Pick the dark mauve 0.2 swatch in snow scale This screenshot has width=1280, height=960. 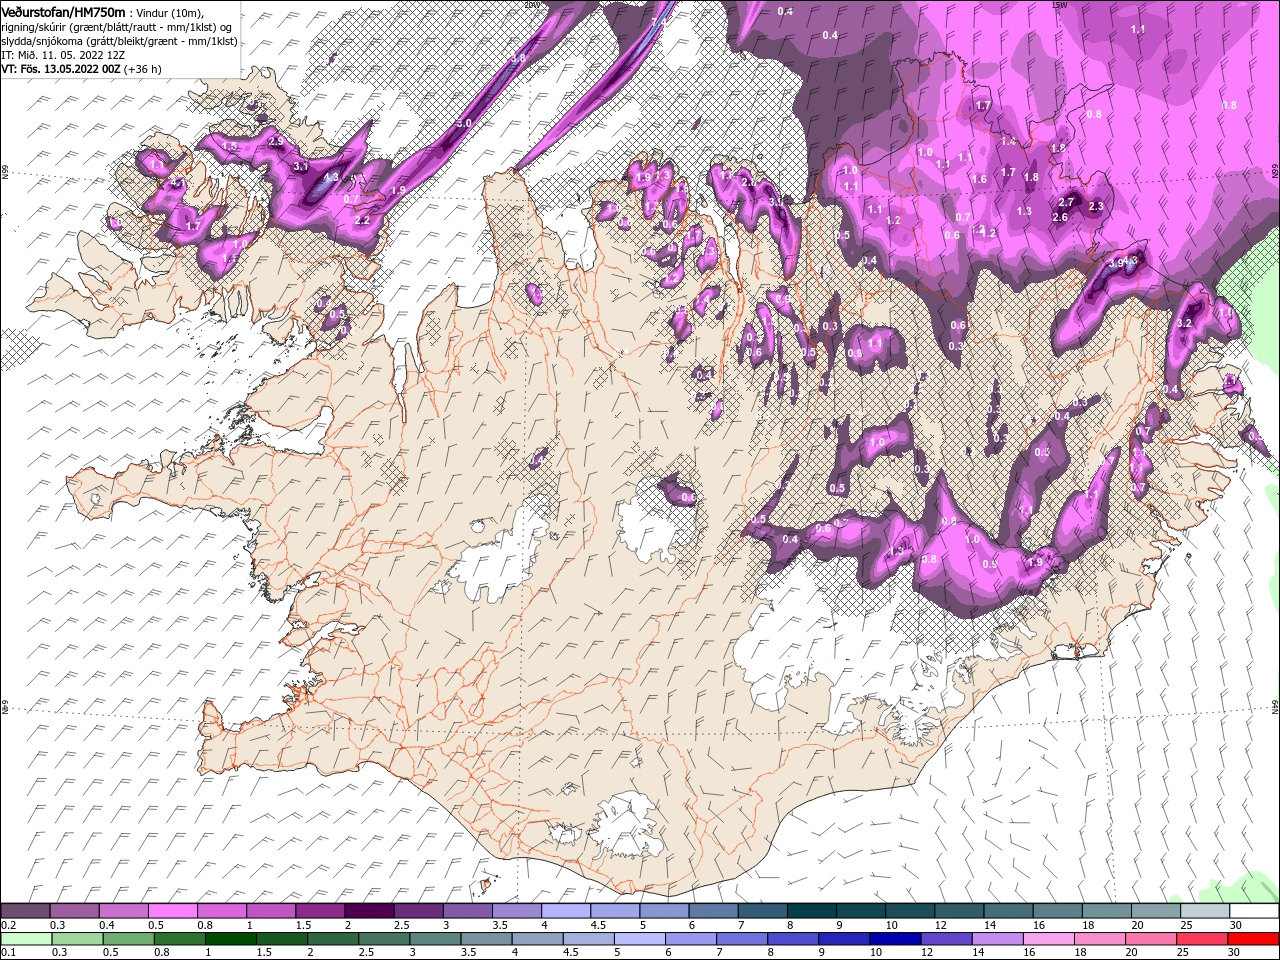click(25, 910)
